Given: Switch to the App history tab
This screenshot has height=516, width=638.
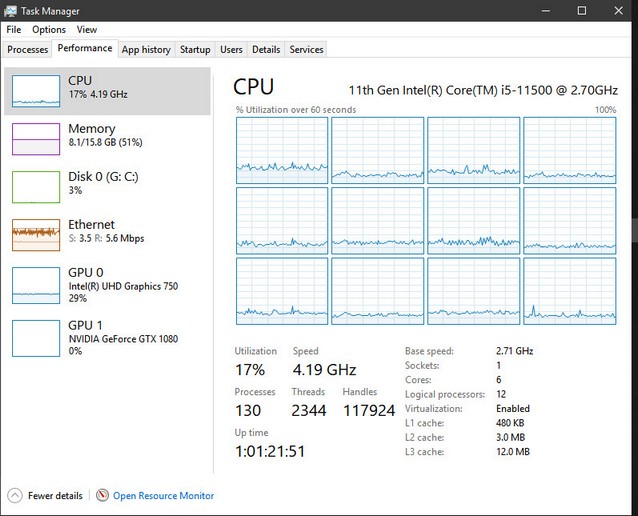Looking at the screenshot, I should pyautogui.click(x=146, y=49).
